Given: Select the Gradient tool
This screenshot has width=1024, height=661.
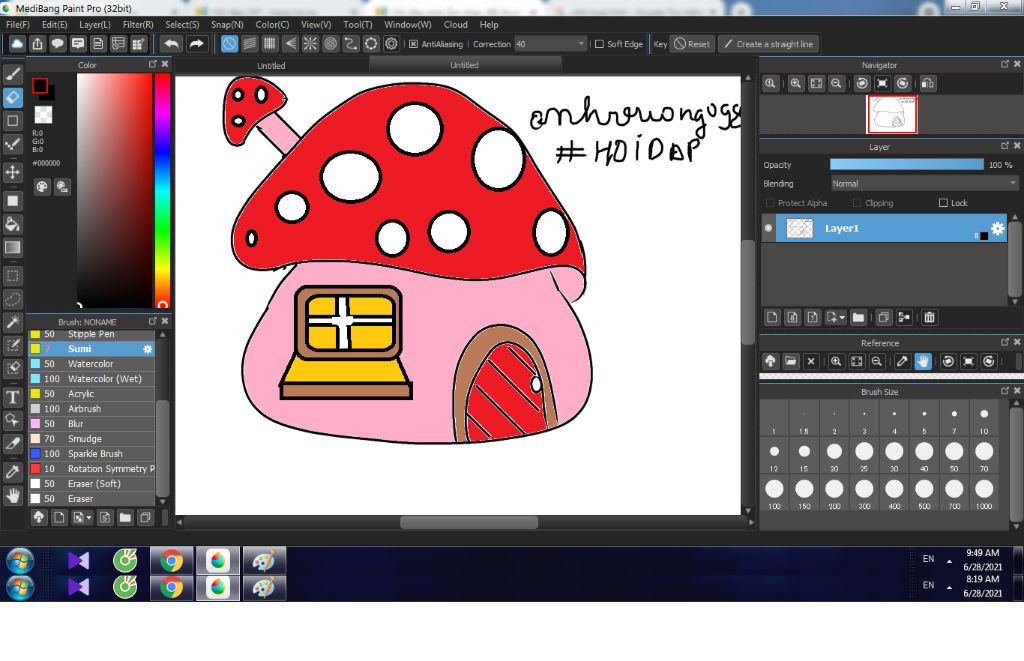Looking at the screenshot, I should [12, 248].
